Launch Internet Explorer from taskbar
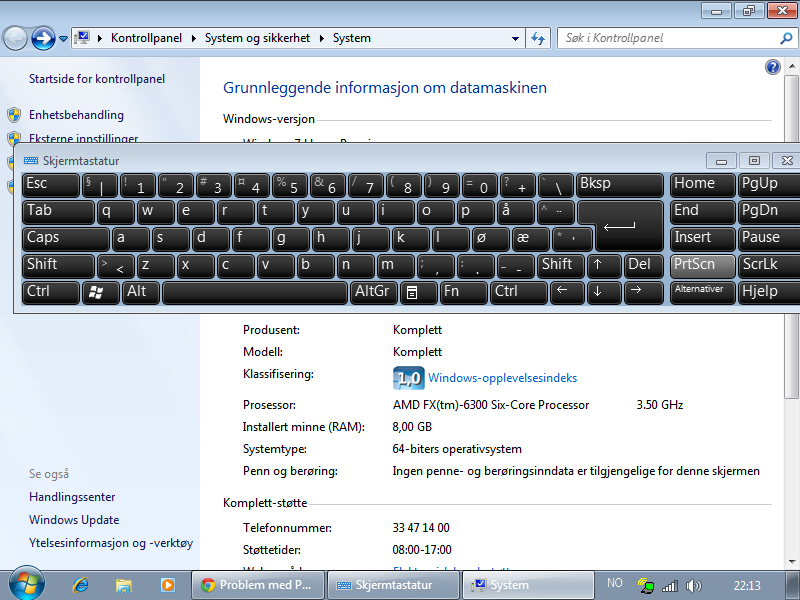 (81, 585)
